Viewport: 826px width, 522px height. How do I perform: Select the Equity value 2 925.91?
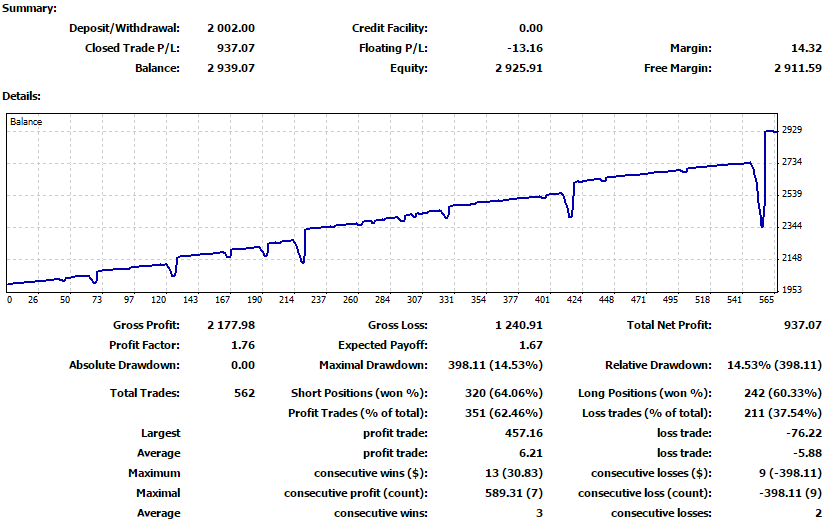point(518,68)
